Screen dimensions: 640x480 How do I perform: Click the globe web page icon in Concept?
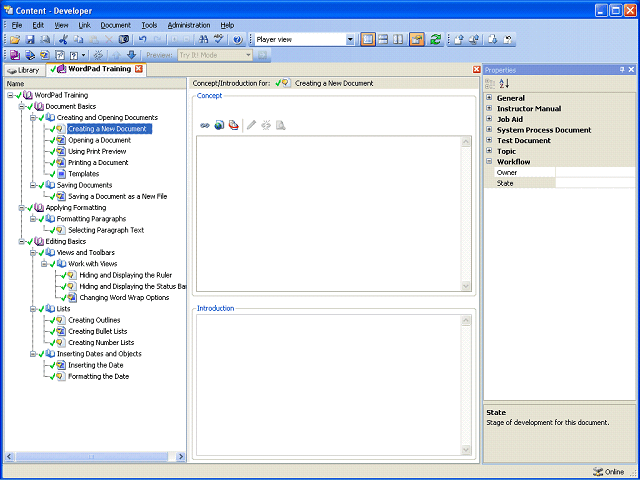[x=220, y=125]
